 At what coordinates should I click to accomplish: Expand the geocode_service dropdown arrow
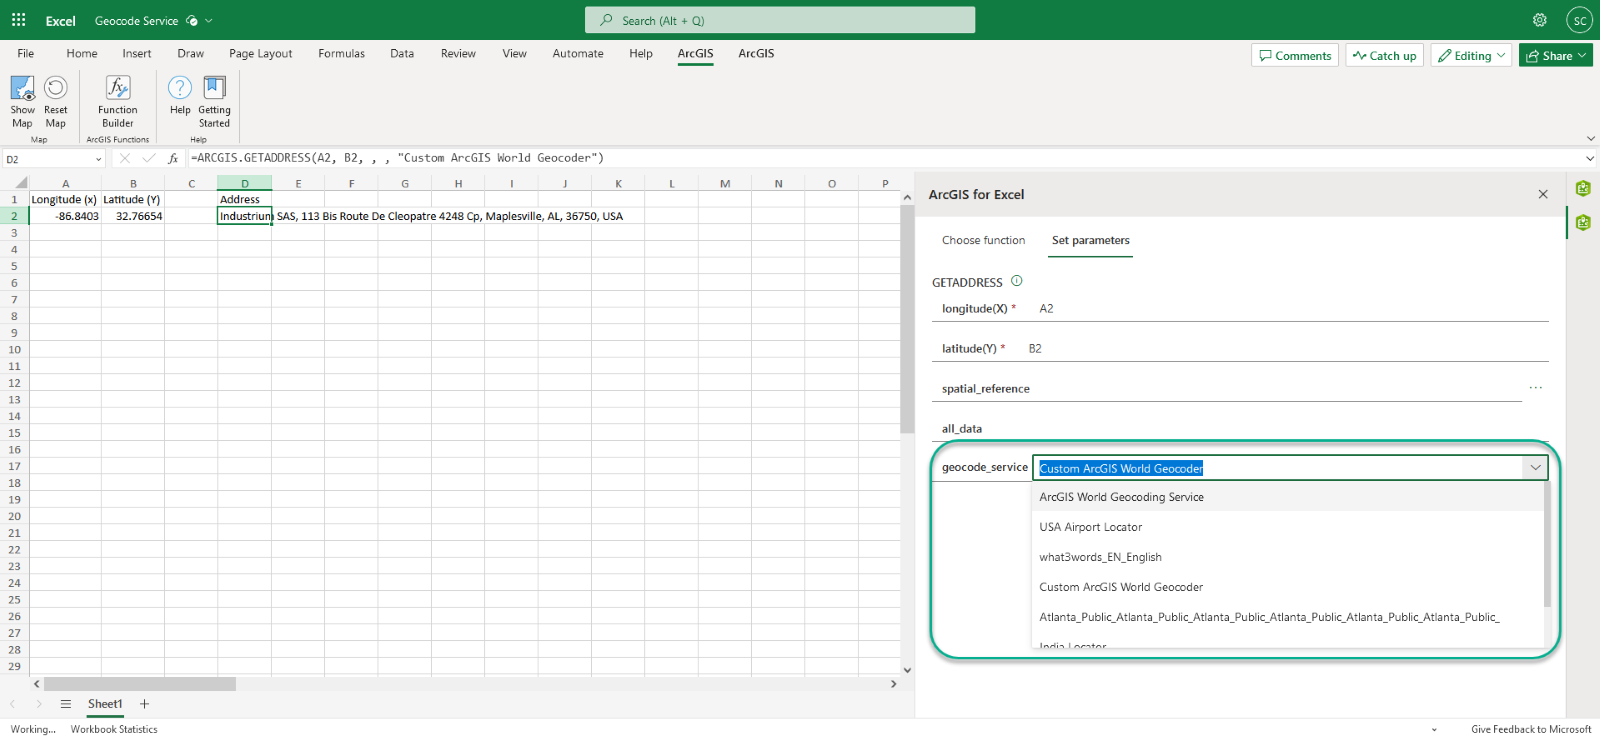tap(1535, 468)
